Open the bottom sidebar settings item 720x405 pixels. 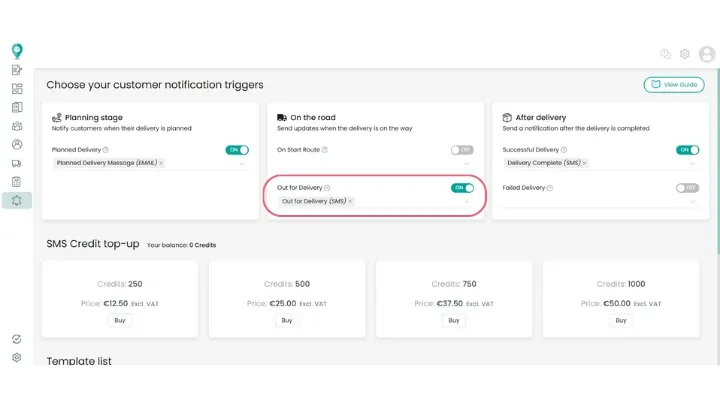click(x=17, y=357)
